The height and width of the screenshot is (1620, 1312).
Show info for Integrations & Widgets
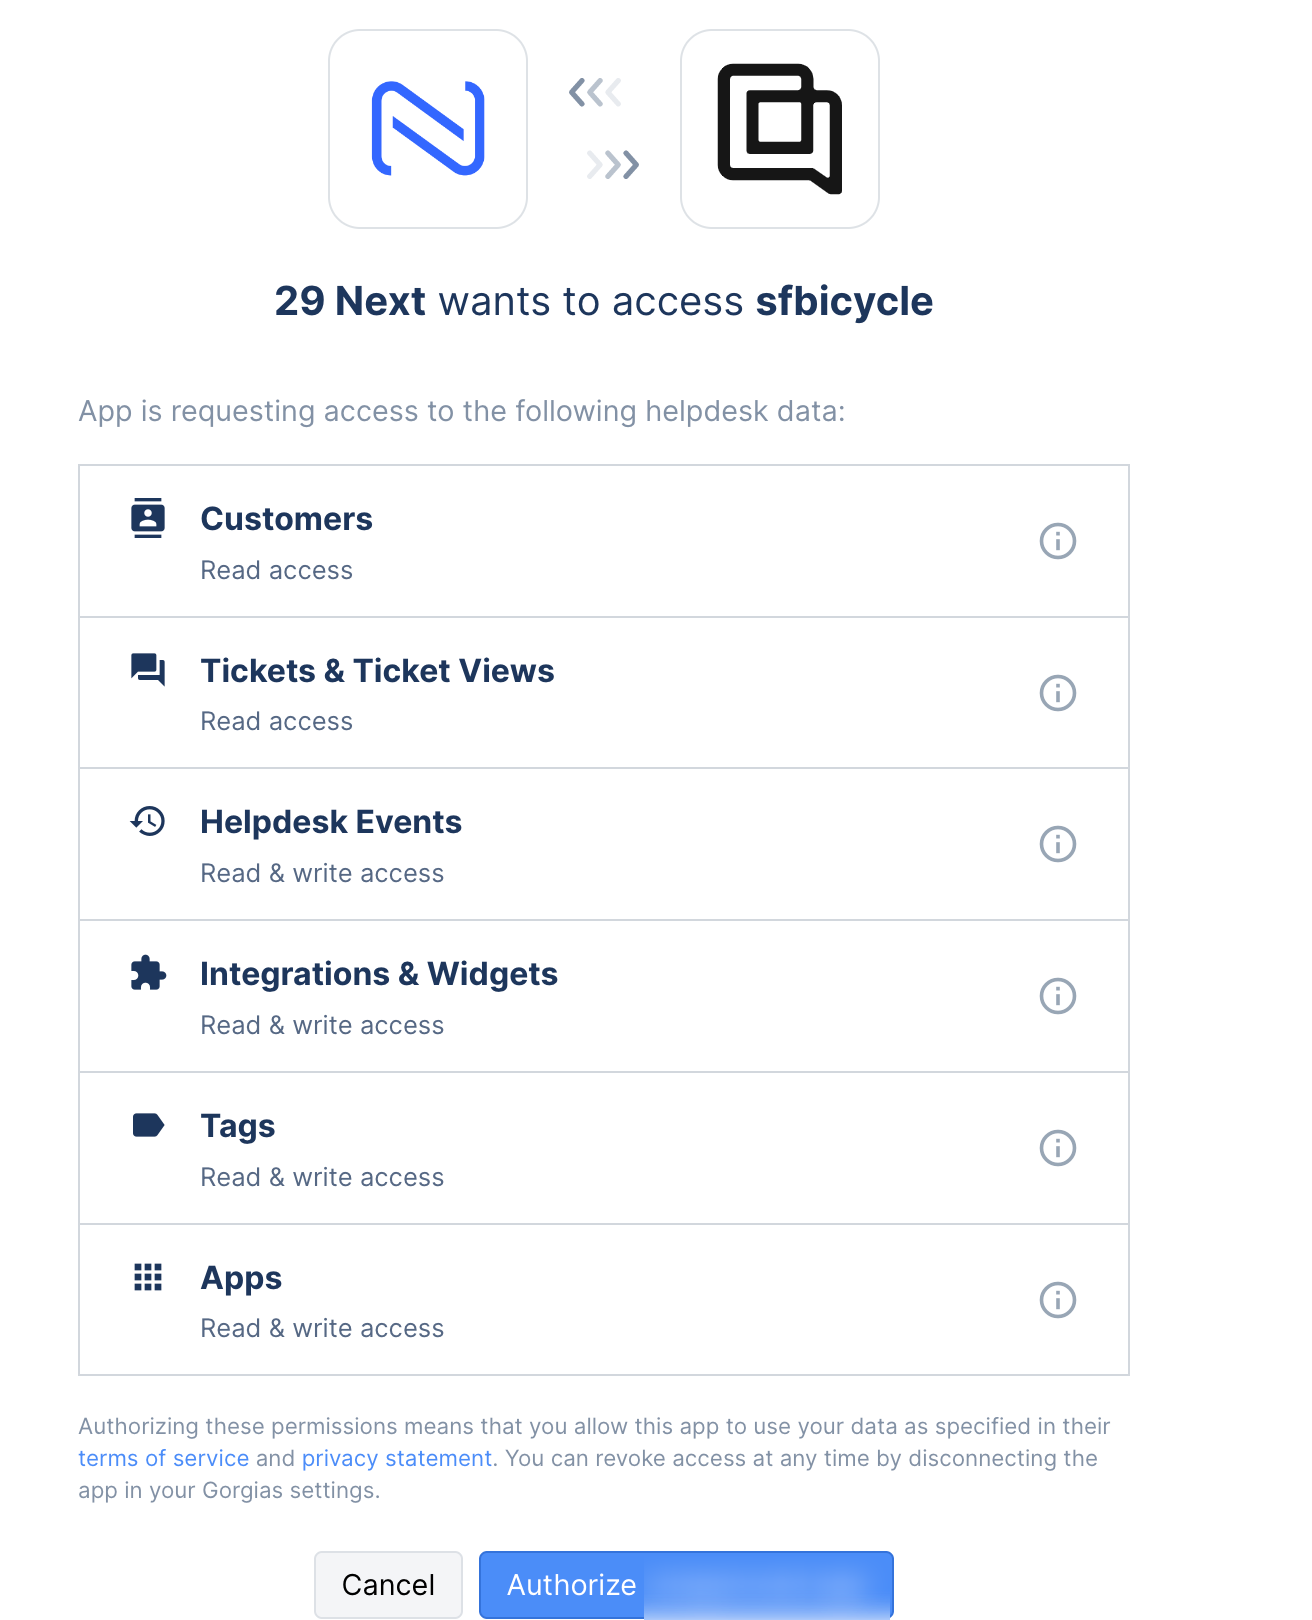[x=1058, y=996]
